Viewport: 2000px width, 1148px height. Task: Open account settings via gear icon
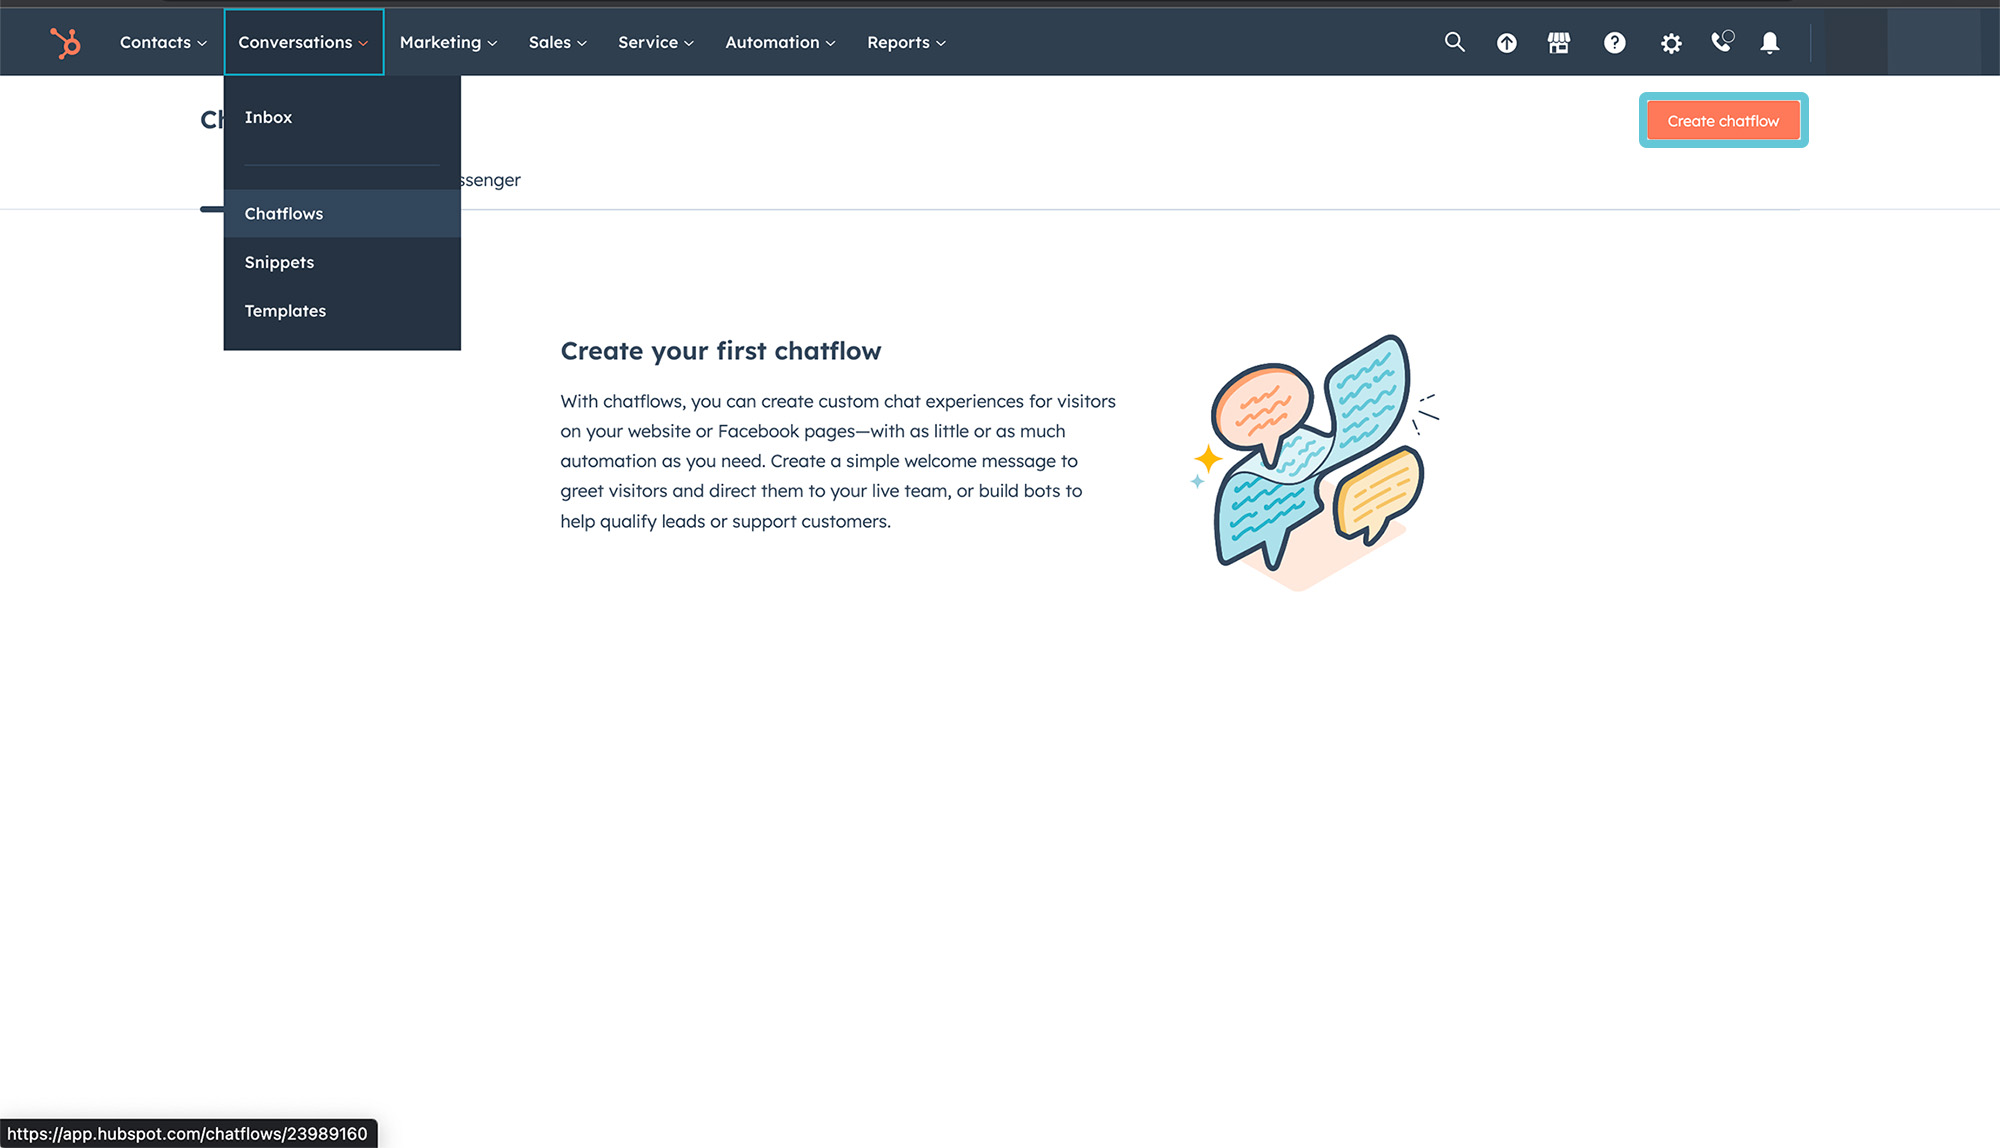(1671, 42)
